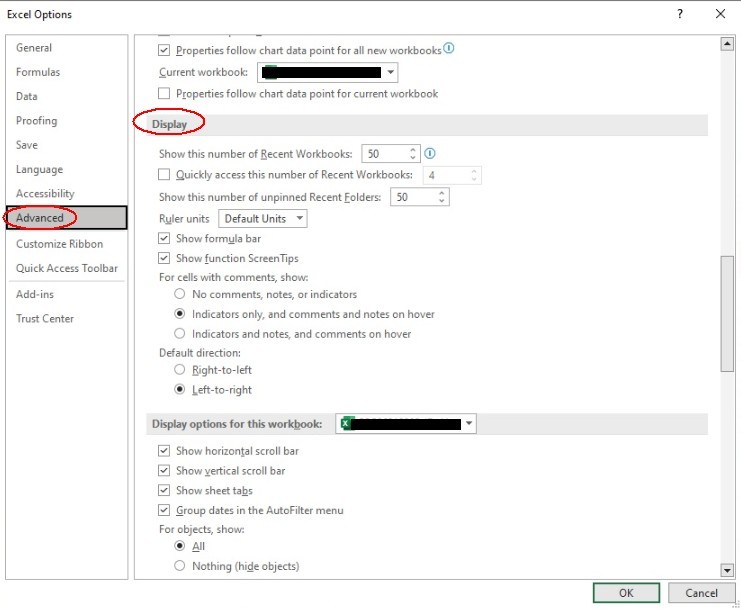Screen dimensions: 741x609
Task: Close the Excel Options dialog
Action: click(x=720, y=14)
